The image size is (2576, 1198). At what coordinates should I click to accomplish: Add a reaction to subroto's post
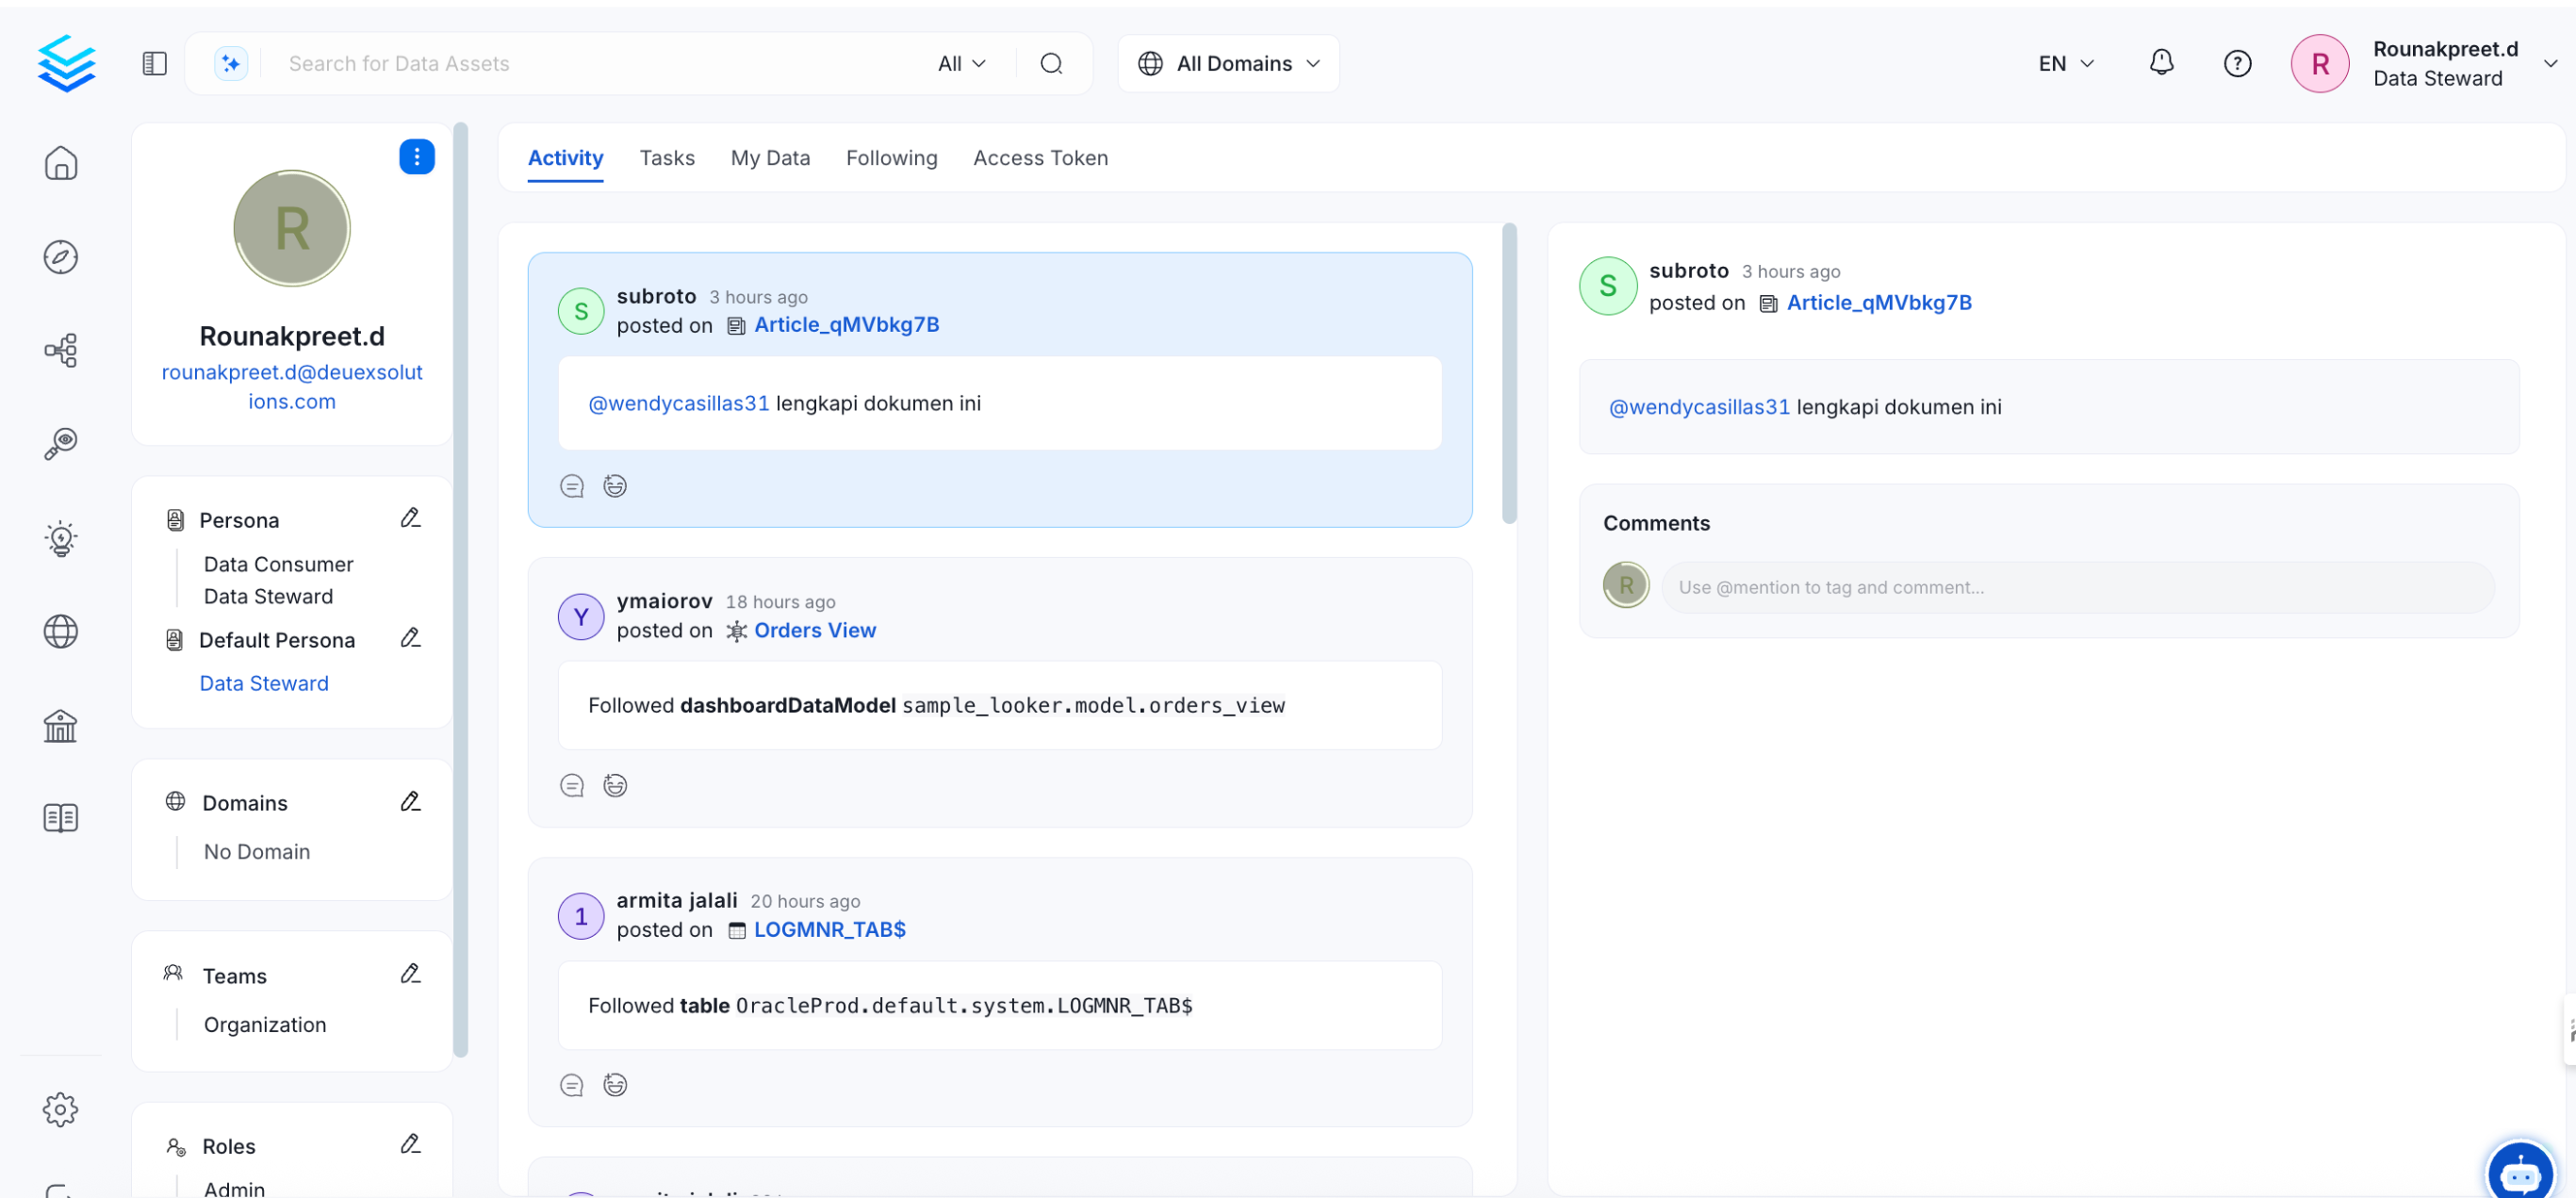[614, 485]
